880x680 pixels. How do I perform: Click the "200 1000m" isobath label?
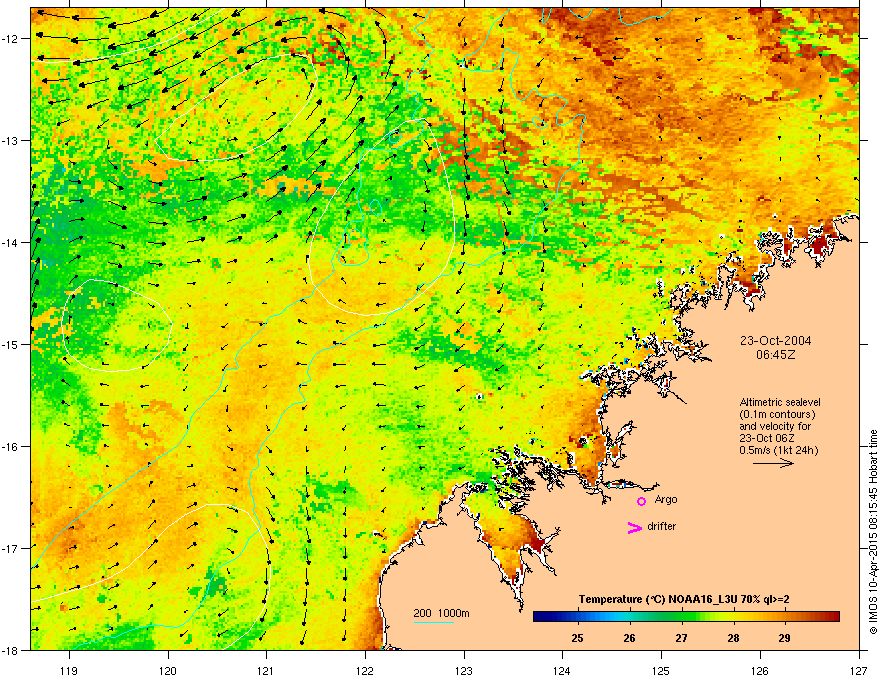(441, 613)
